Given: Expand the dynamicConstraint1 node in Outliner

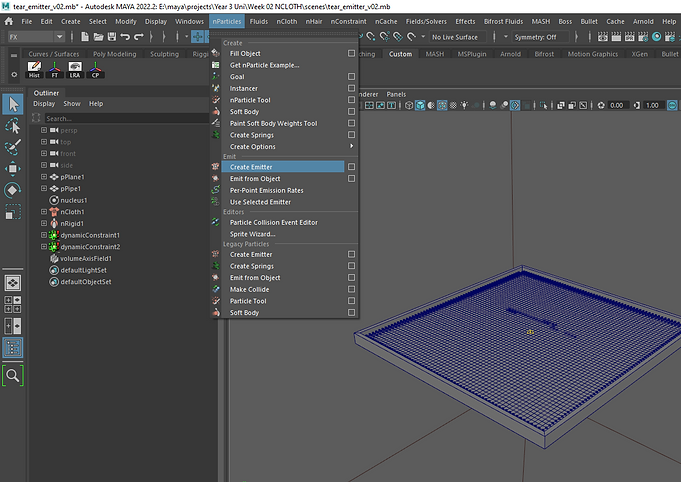Looking at the screenshot, I should (x=44, y=235).
